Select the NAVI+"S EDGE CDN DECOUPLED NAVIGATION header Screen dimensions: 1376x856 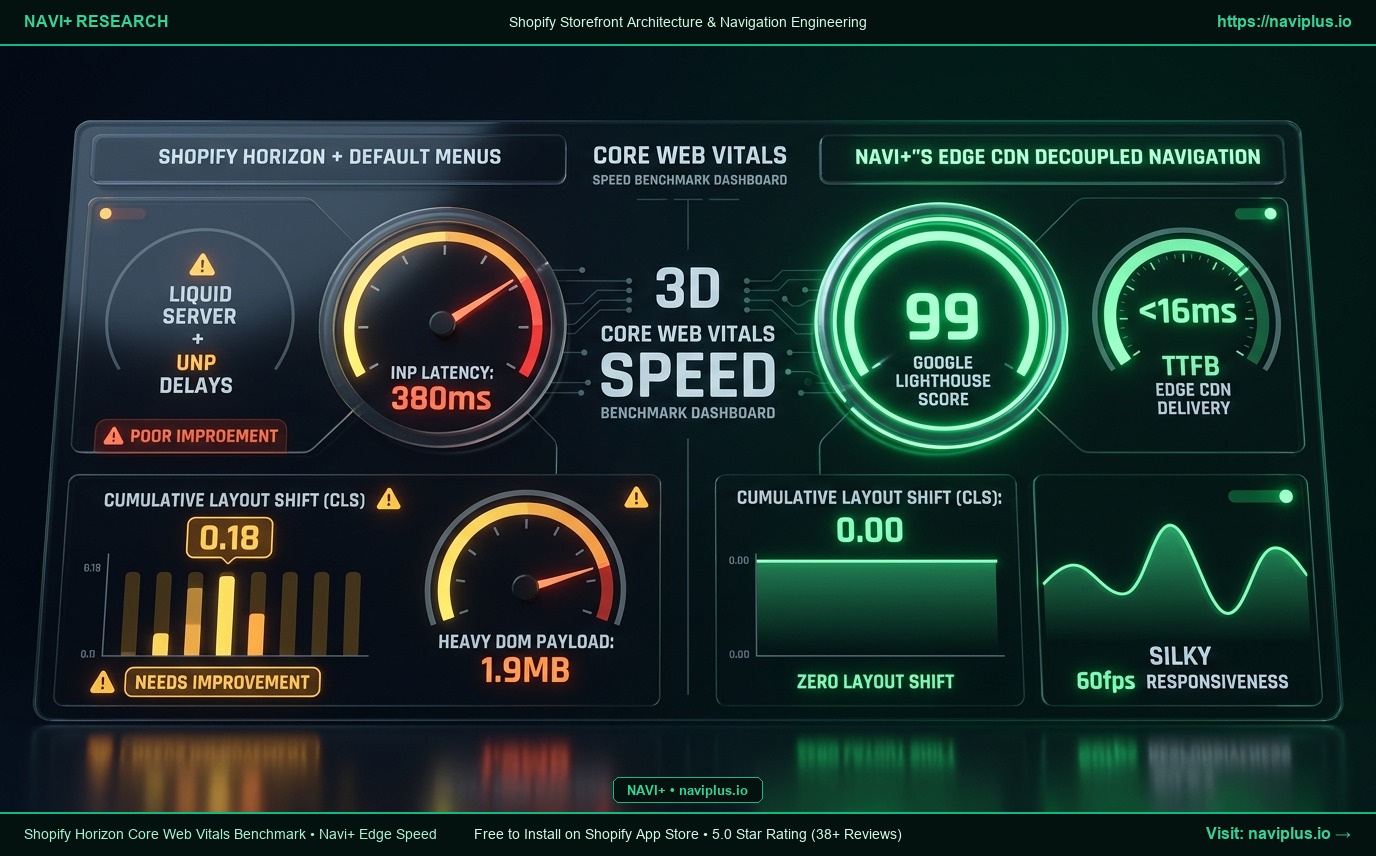[x=1052, y=157]
